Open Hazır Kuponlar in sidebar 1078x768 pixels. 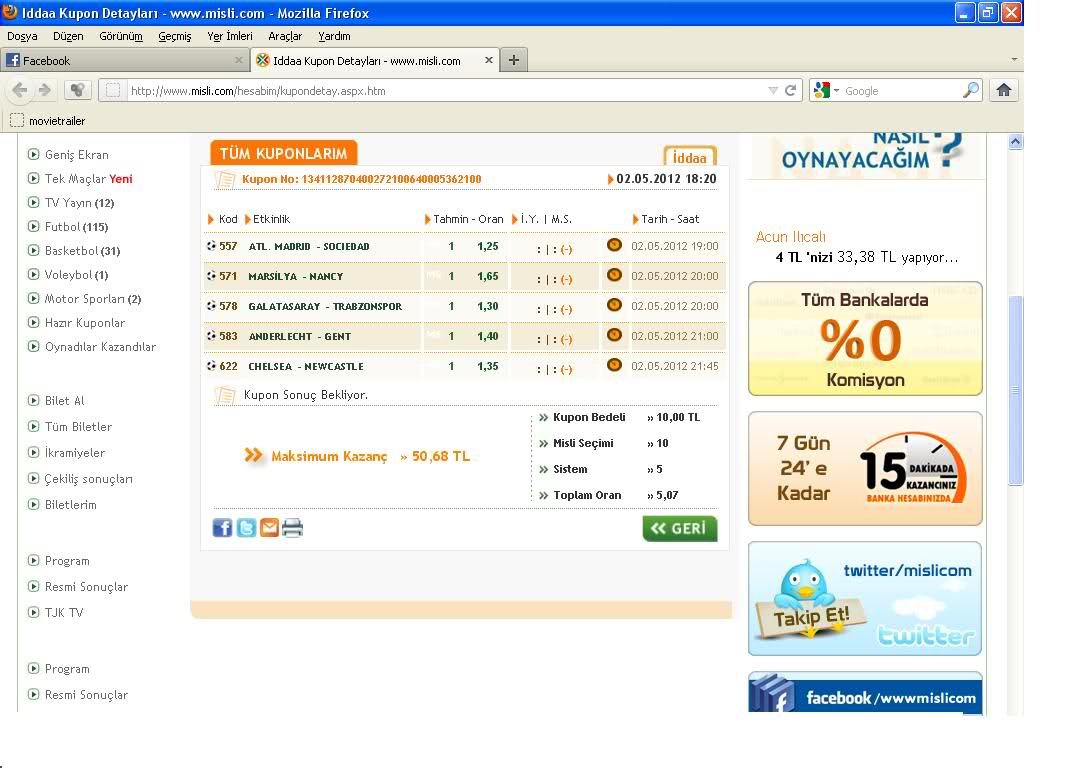click(x=85, y=323)
